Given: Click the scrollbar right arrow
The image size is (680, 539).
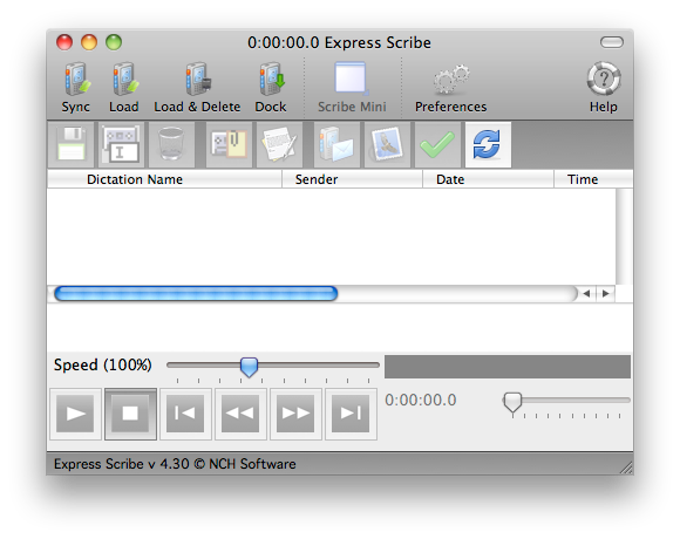Looking at the screenshot, I should click(x=606, y=294).
